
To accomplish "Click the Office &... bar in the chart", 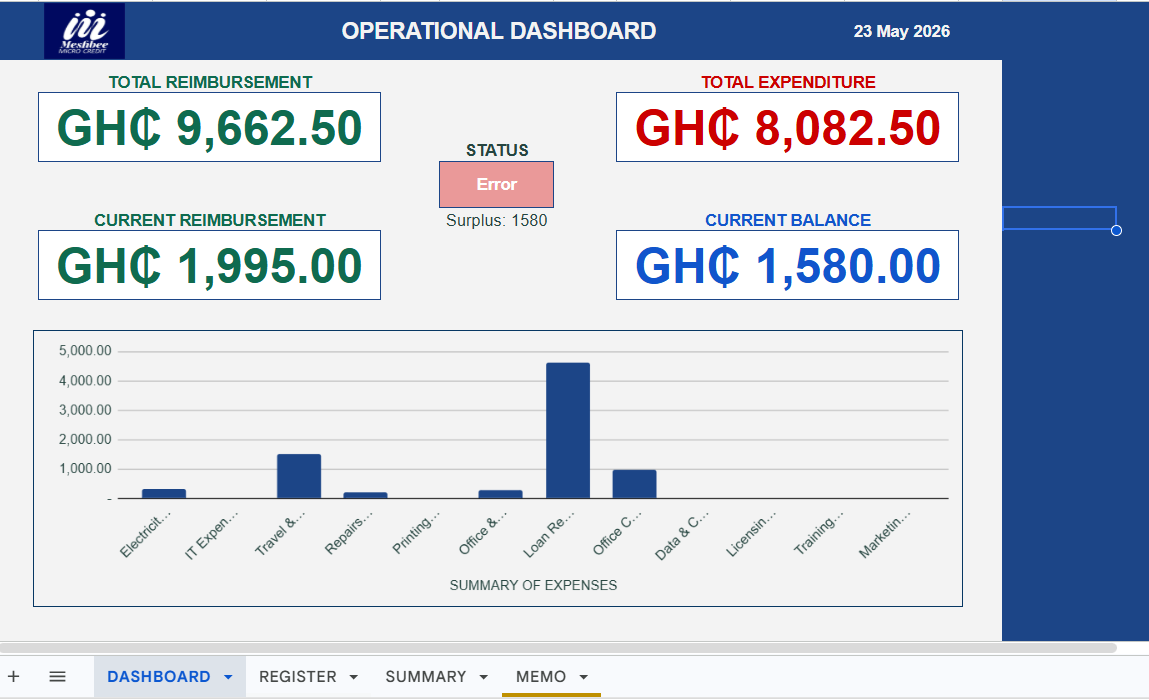I will point(500,495).
